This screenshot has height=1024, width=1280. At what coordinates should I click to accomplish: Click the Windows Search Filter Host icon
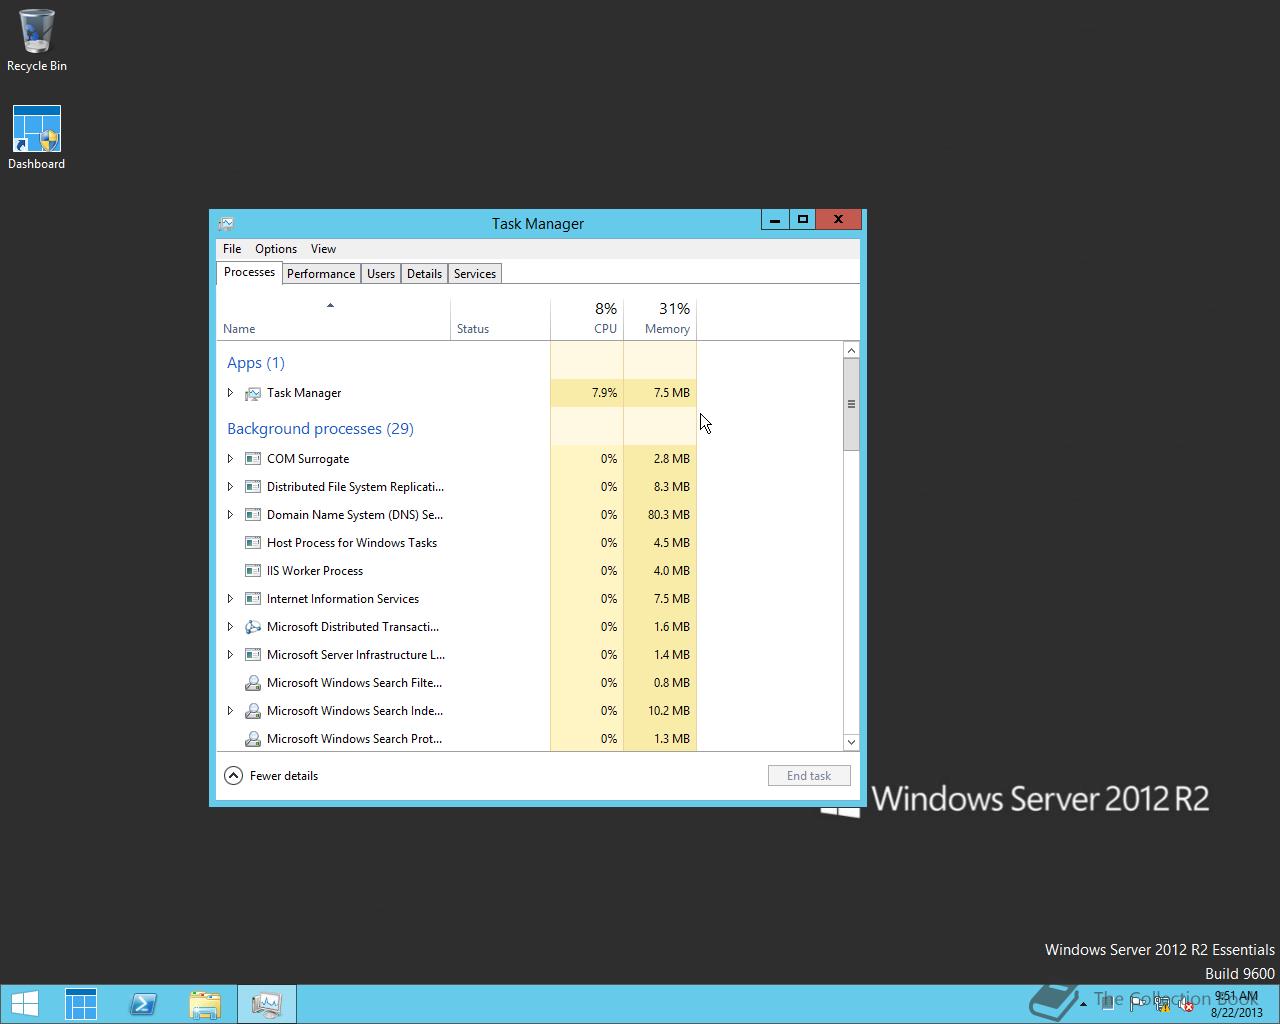tap(253, 683)
